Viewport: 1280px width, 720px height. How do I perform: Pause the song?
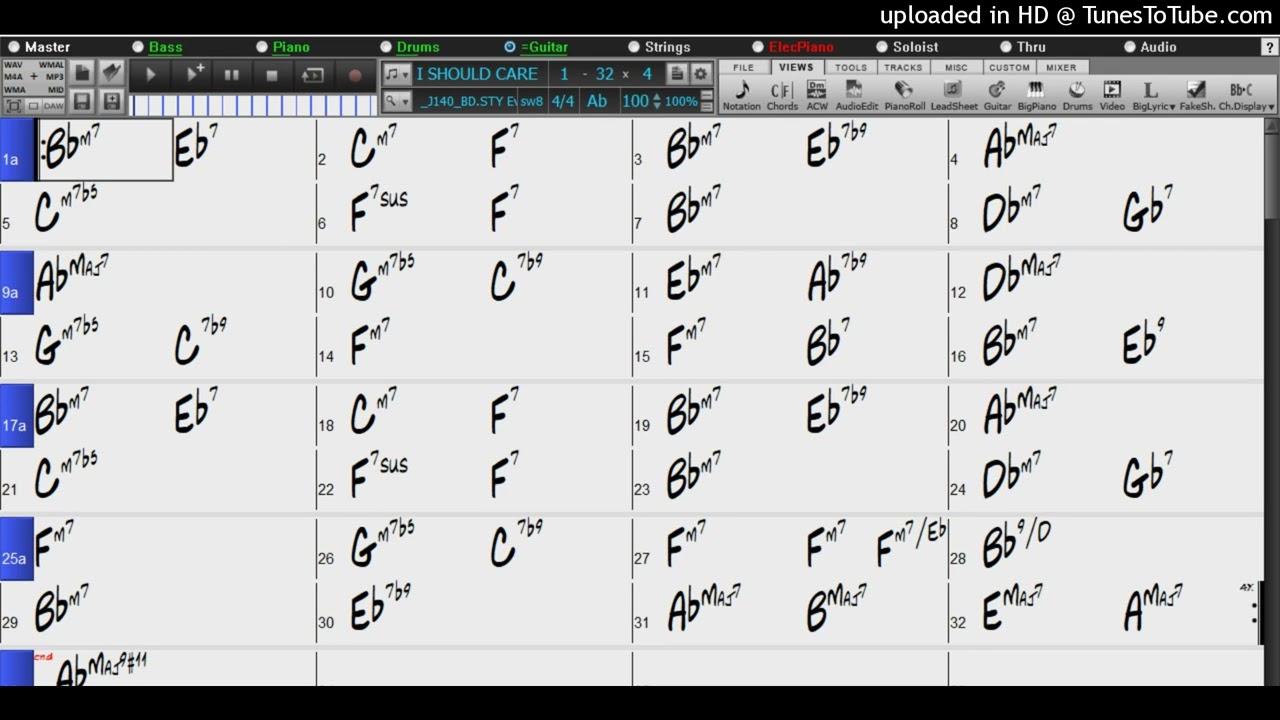232,75
